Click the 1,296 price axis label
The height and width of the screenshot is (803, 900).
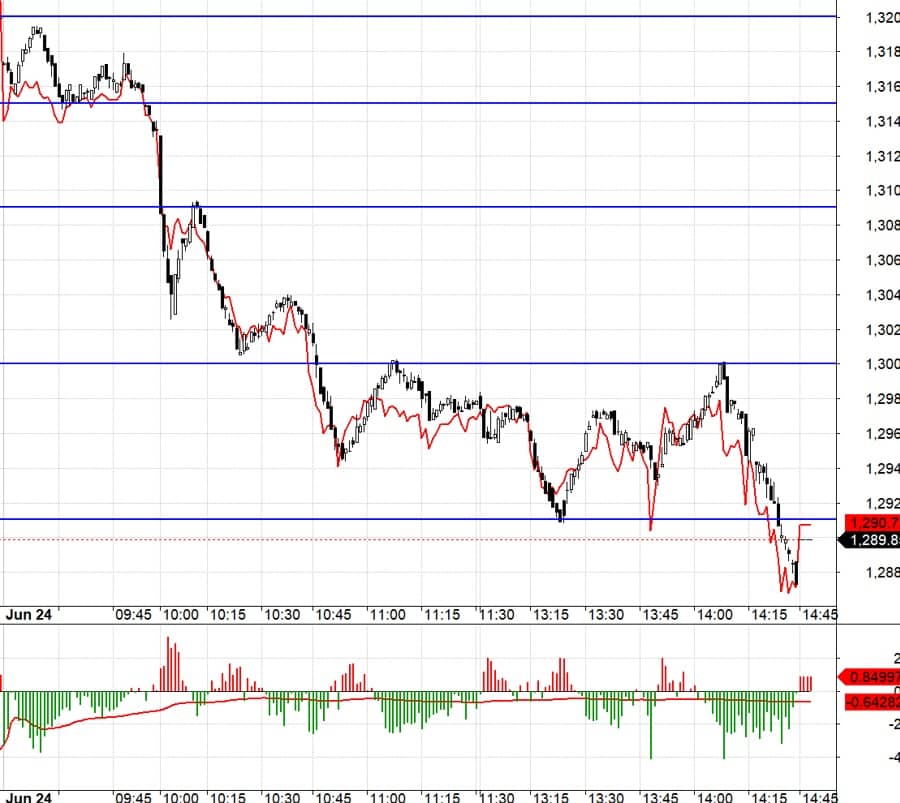[x=883, y=434]
